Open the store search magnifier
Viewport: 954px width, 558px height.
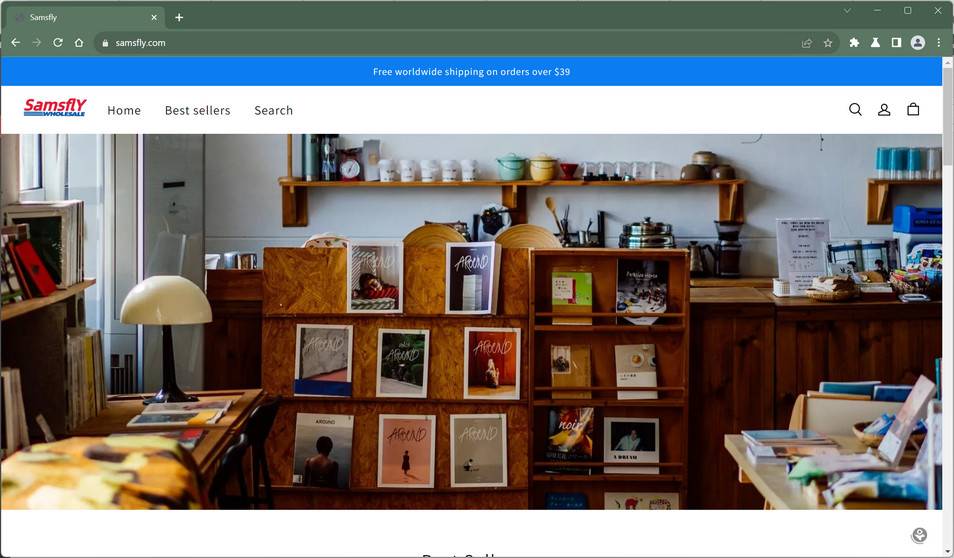click(855, 110)
